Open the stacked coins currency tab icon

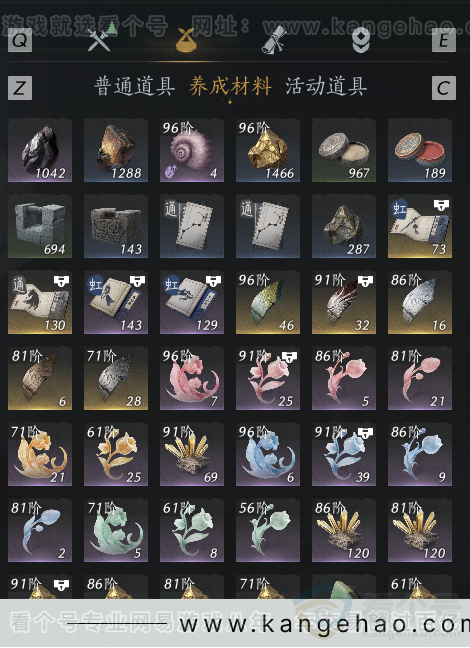coord(360,40)
